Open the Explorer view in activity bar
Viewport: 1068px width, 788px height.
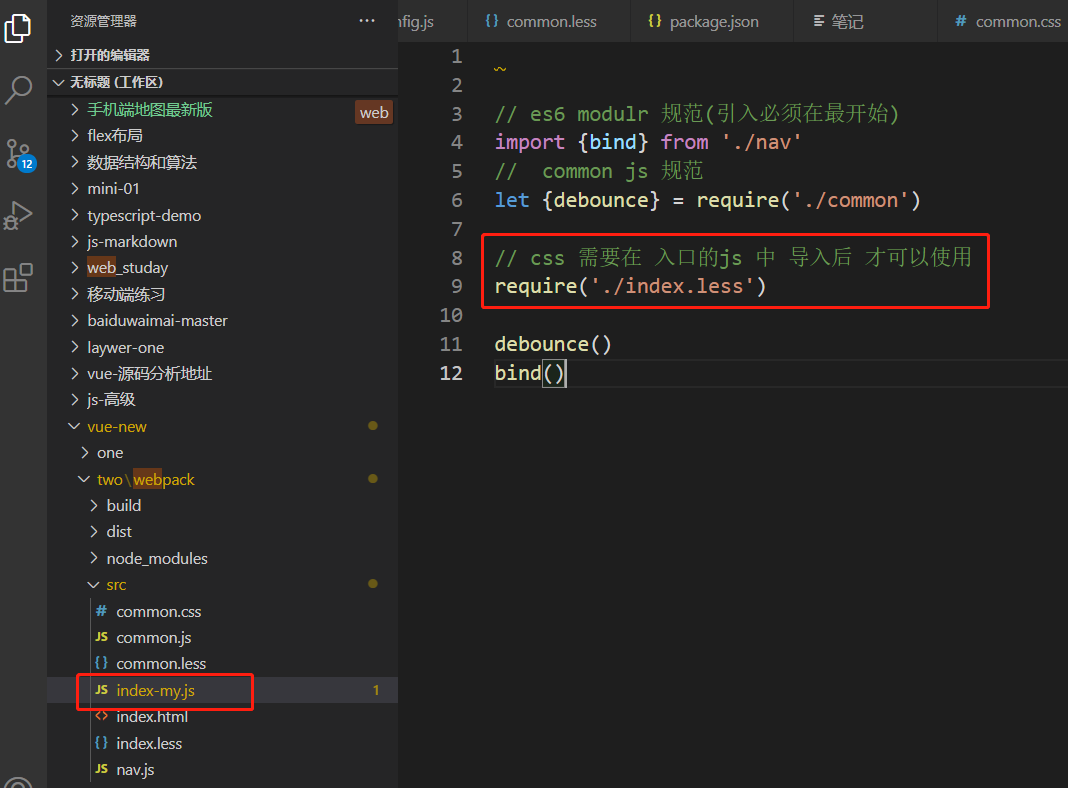[x=18, y=29]
